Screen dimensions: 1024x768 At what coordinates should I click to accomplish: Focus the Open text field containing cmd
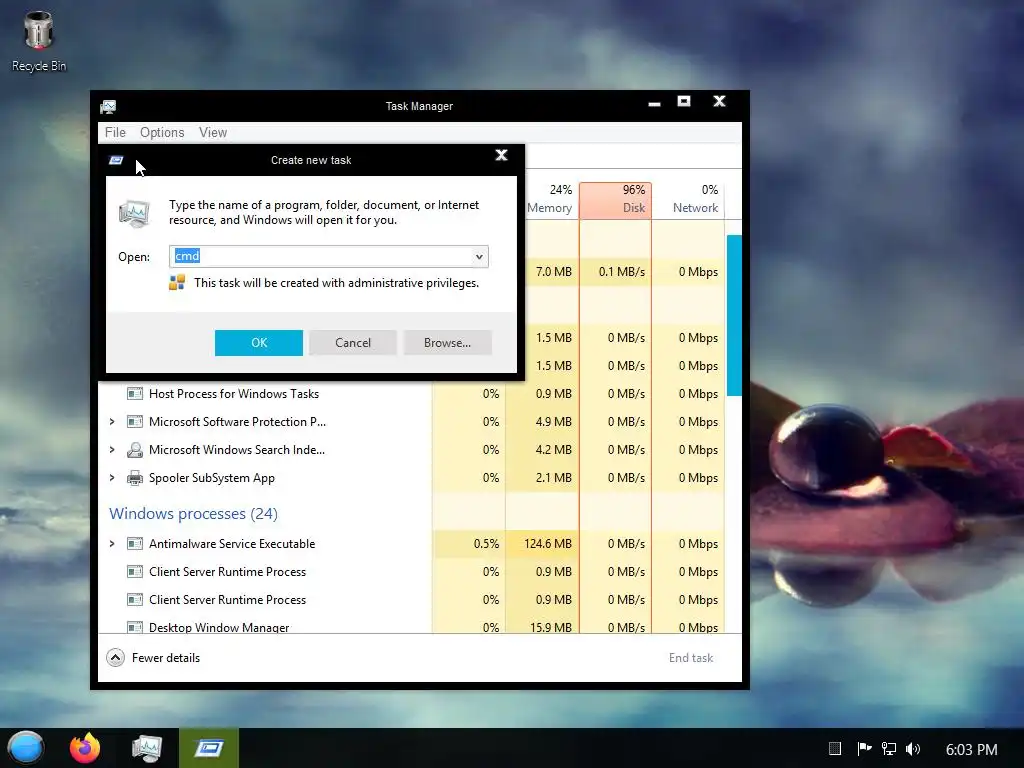(x=328, y=257)
